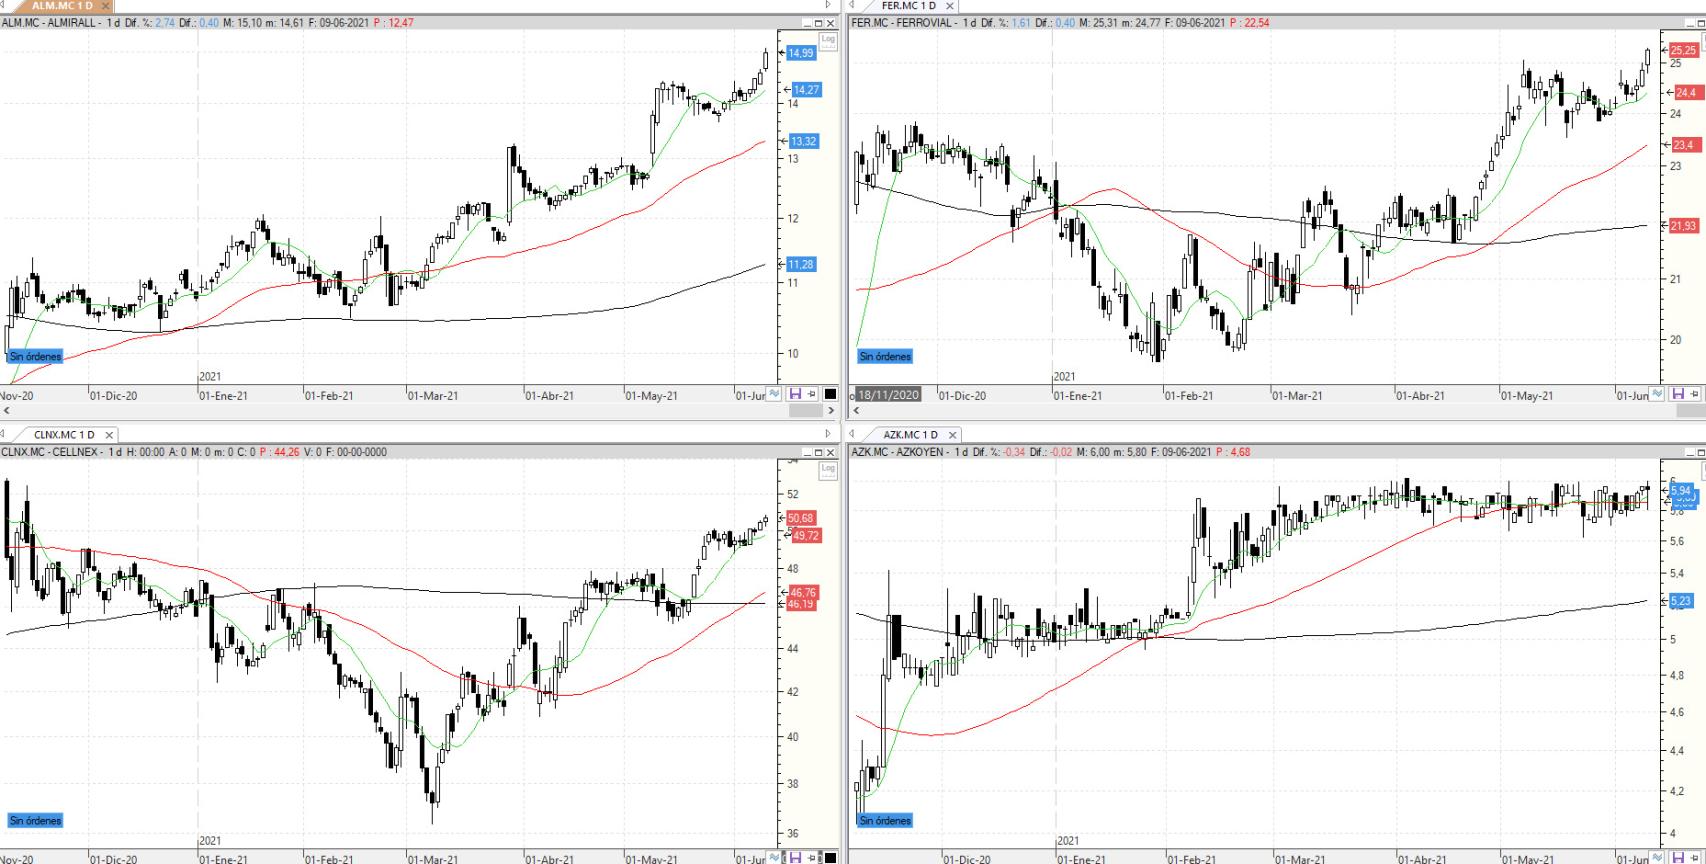Select the AZK.MC 1 D tab

click(909, 435)
